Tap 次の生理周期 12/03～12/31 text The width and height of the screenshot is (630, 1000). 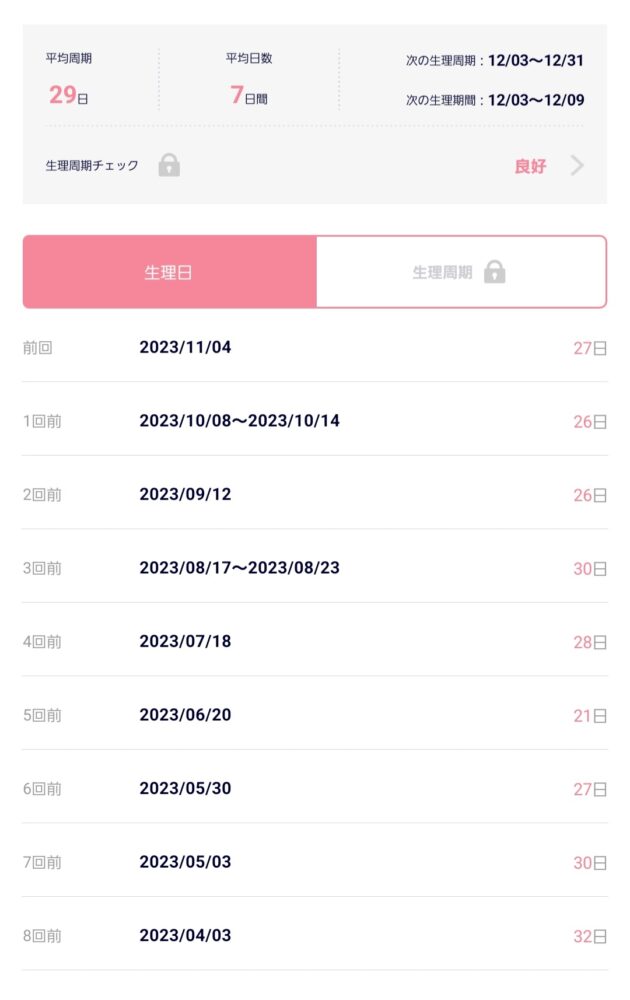tap(495, 61)
